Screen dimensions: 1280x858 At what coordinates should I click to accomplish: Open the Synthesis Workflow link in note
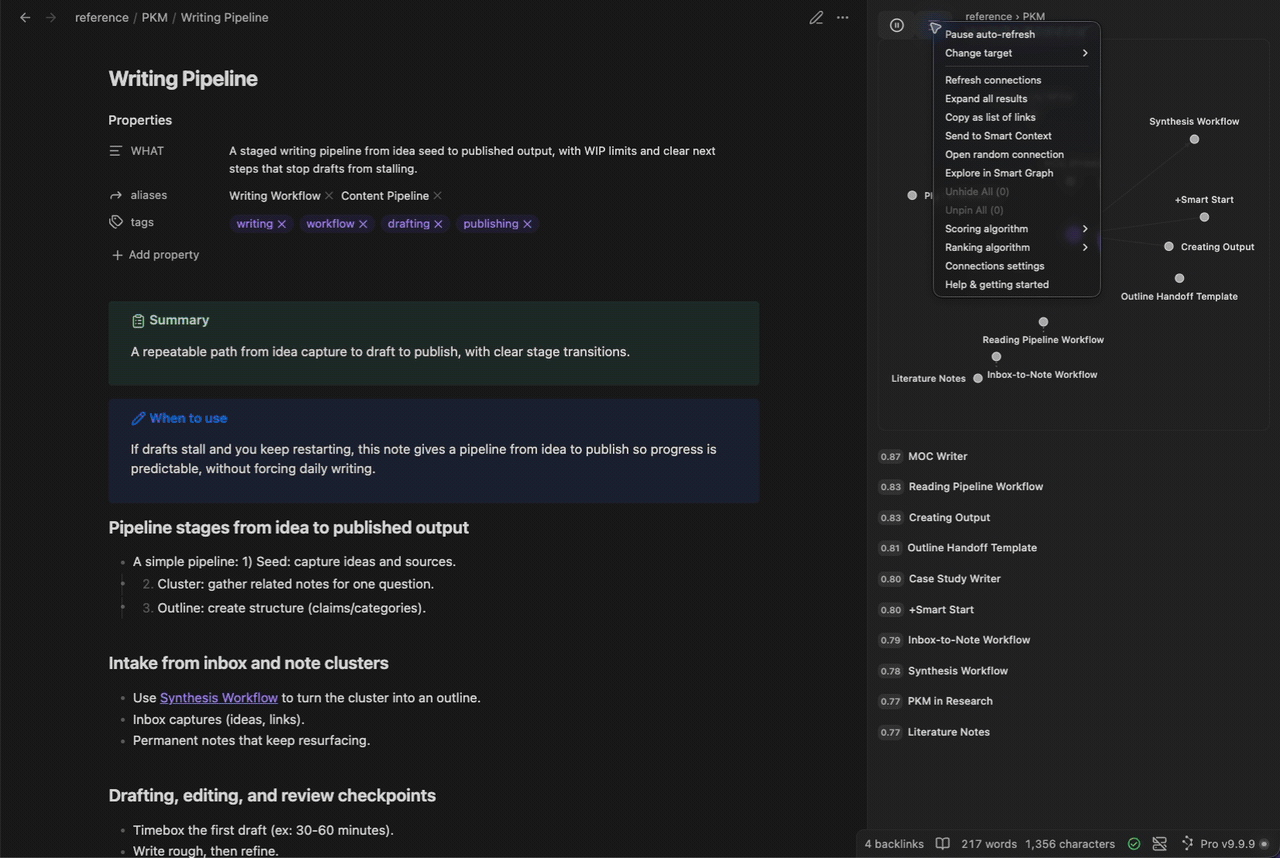pos(219,698)
